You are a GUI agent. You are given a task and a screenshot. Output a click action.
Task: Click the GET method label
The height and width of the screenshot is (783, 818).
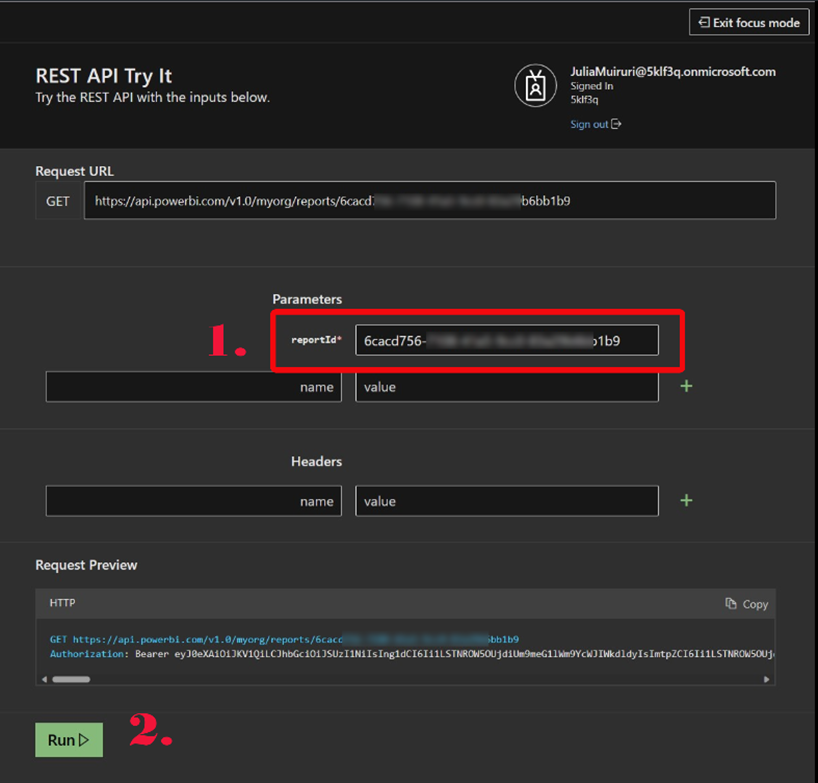pyautogui.click(x=57, y=201)
